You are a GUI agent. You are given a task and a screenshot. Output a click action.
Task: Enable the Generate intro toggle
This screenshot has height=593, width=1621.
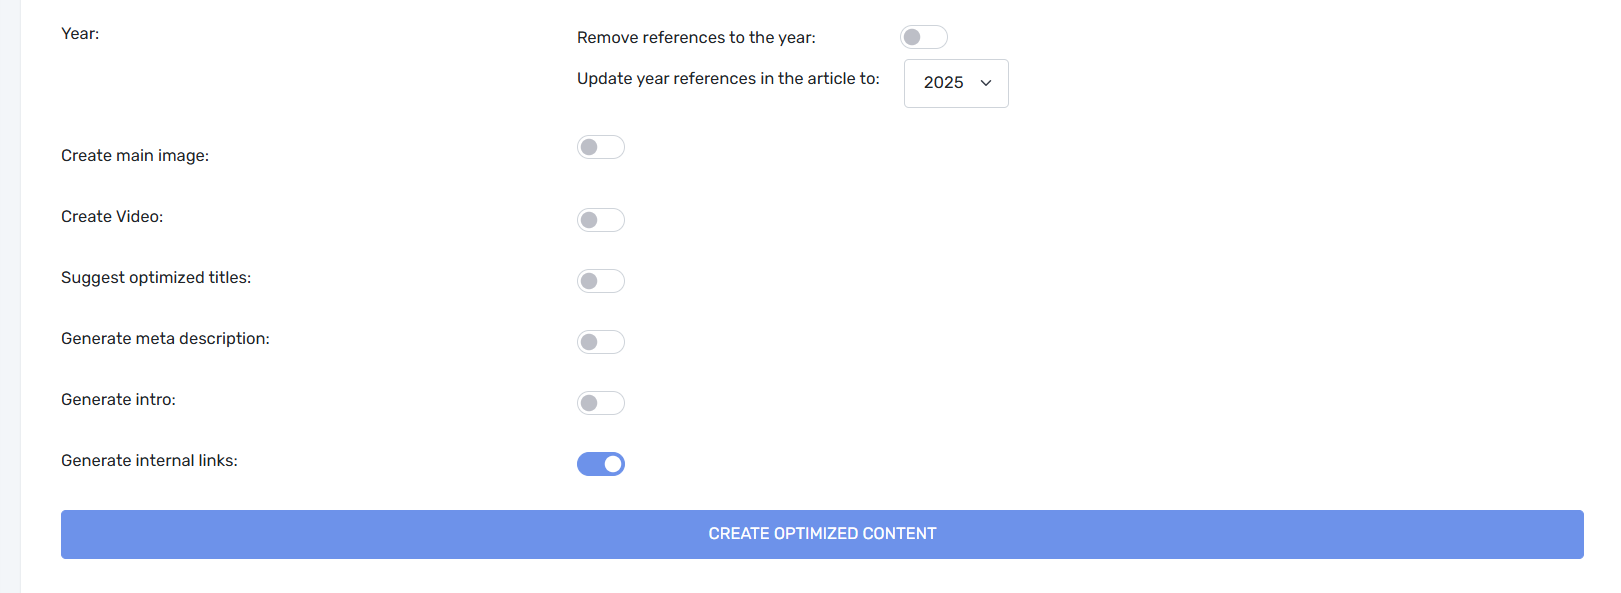point(601,403)
